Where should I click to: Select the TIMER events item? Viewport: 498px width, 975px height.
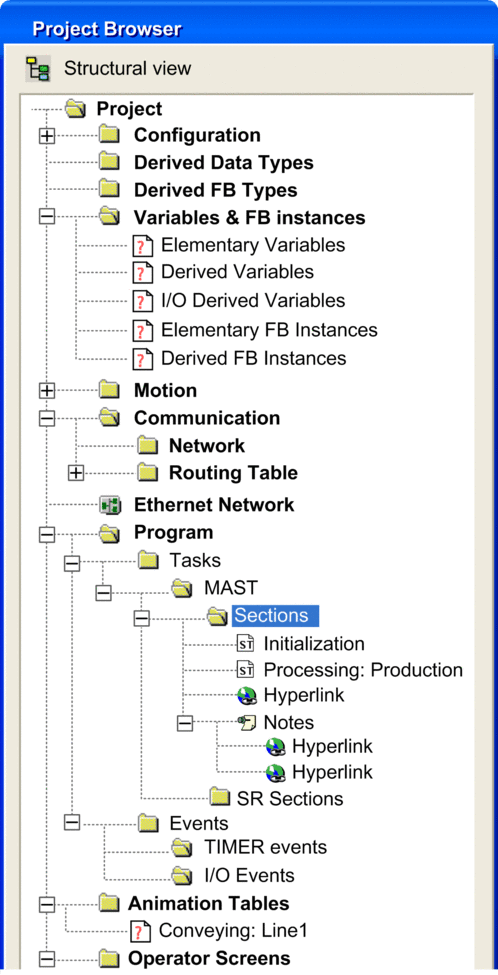click(x=265, y=847)
